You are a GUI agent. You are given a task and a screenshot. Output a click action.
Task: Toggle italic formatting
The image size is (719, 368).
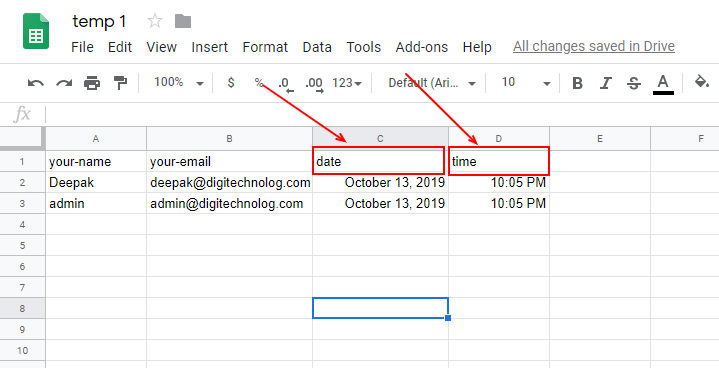(606, 83)
